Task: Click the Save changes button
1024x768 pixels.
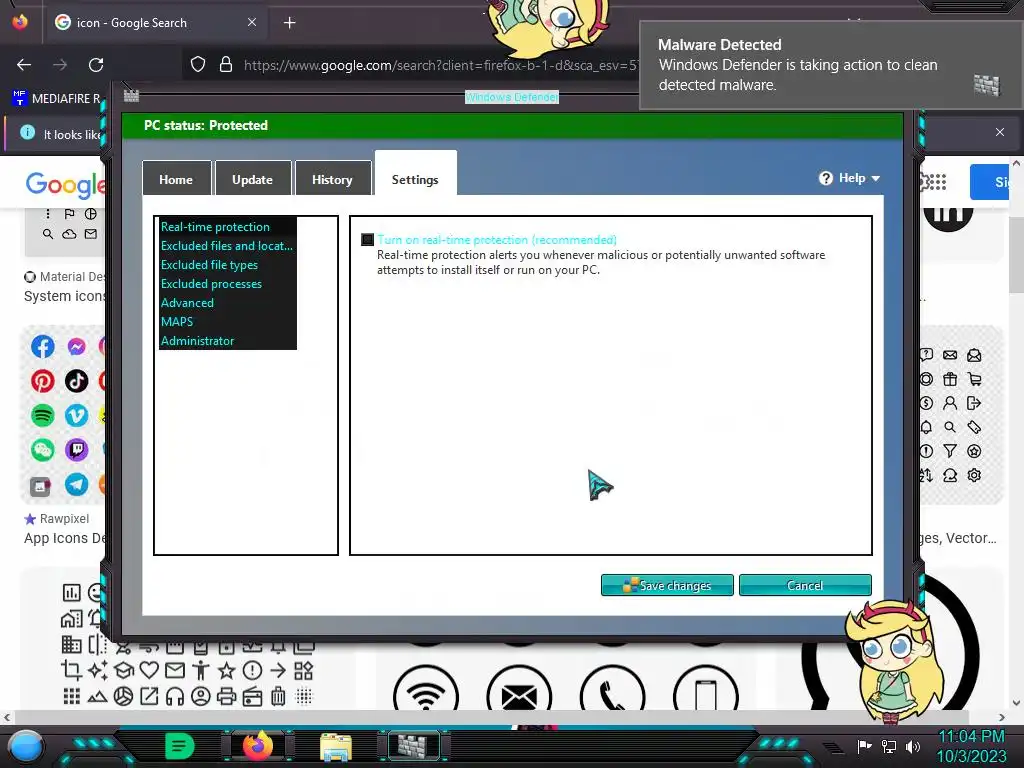Action: pyautogui.click(x=667, y=585)
